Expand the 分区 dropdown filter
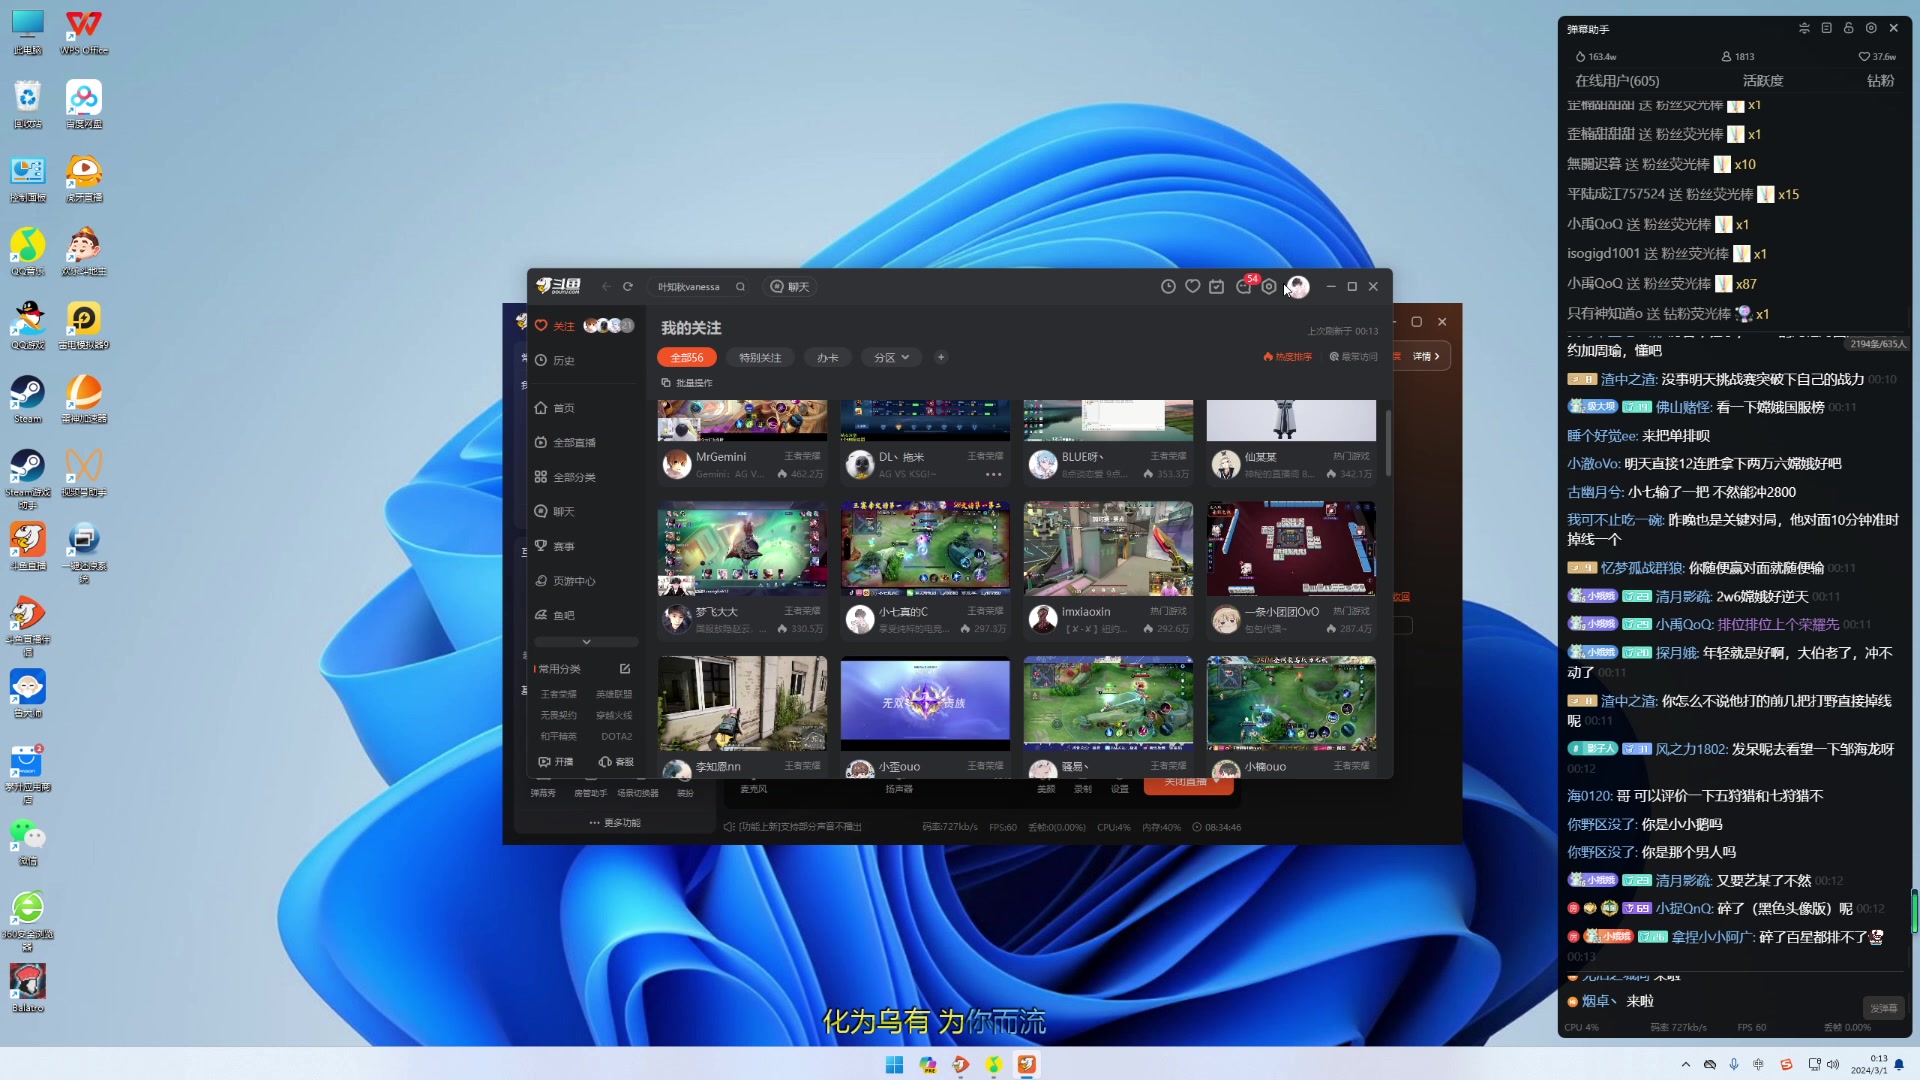This screenshot has height=1080, width=1920. [891, 357]
